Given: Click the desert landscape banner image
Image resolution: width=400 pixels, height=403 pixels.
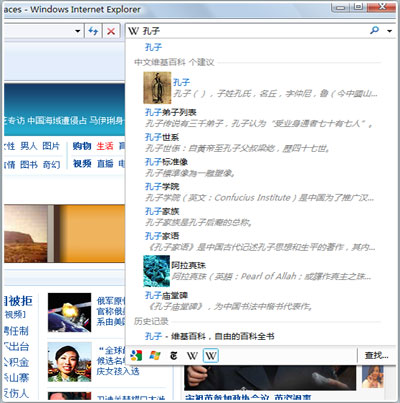Looking at the screenshot, I should coord(26,234).
